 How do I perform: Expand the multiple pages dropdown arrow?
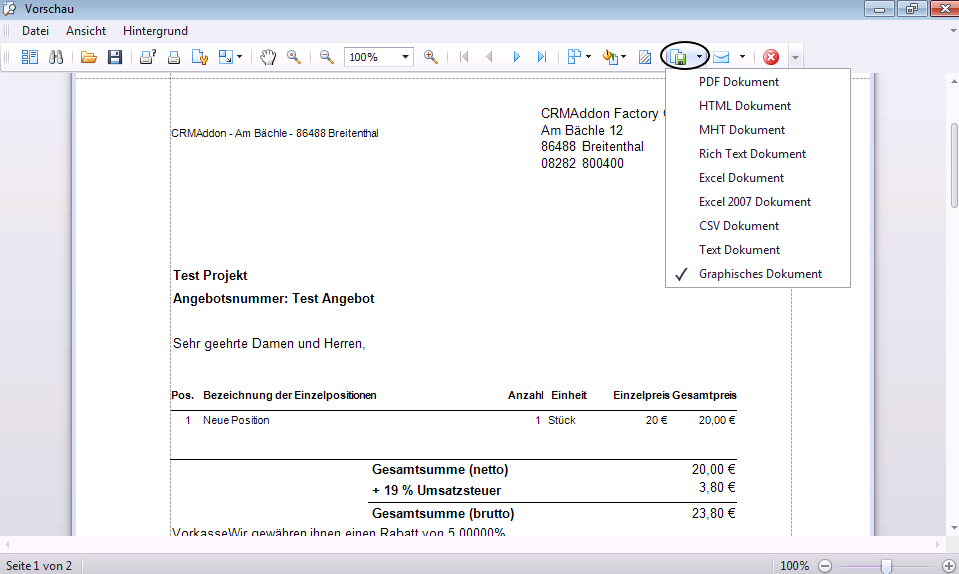(588, 57)
